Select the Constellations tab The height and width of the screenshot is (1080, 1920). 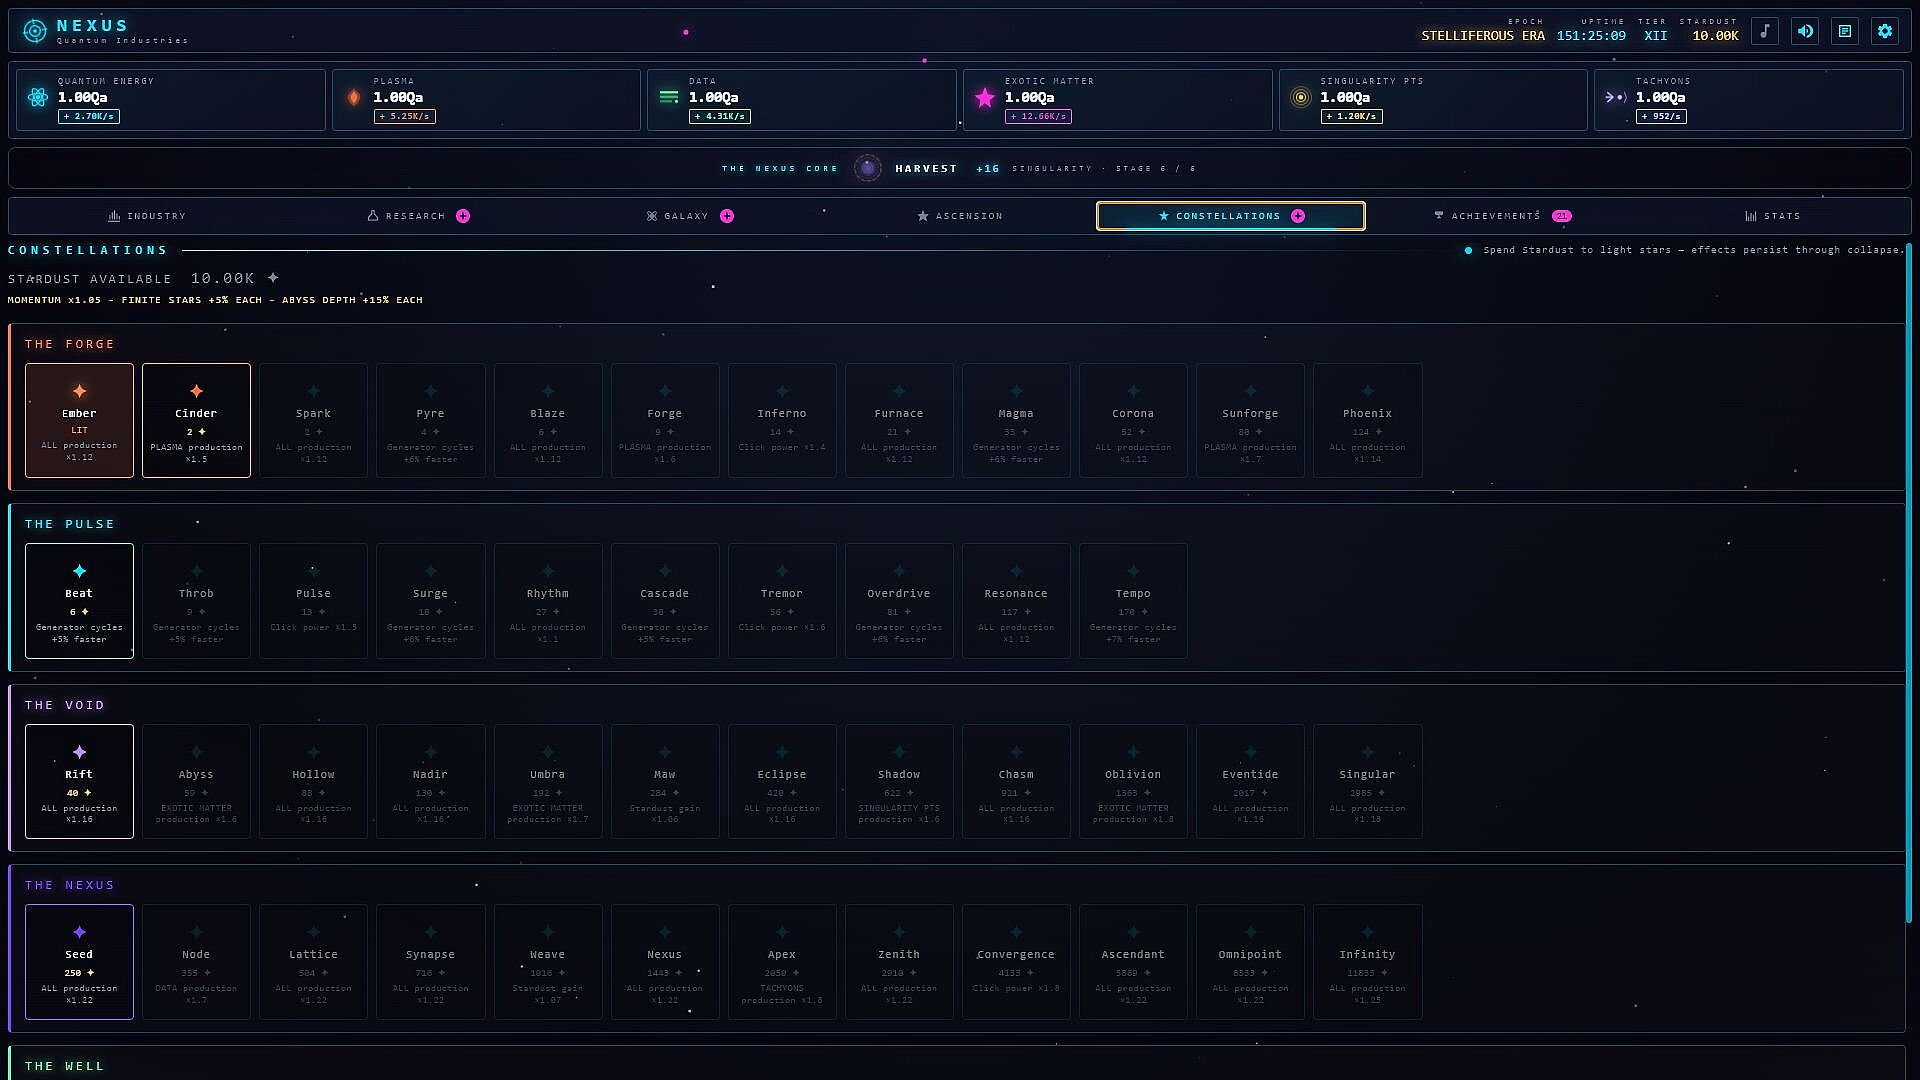coord(1231,216)
